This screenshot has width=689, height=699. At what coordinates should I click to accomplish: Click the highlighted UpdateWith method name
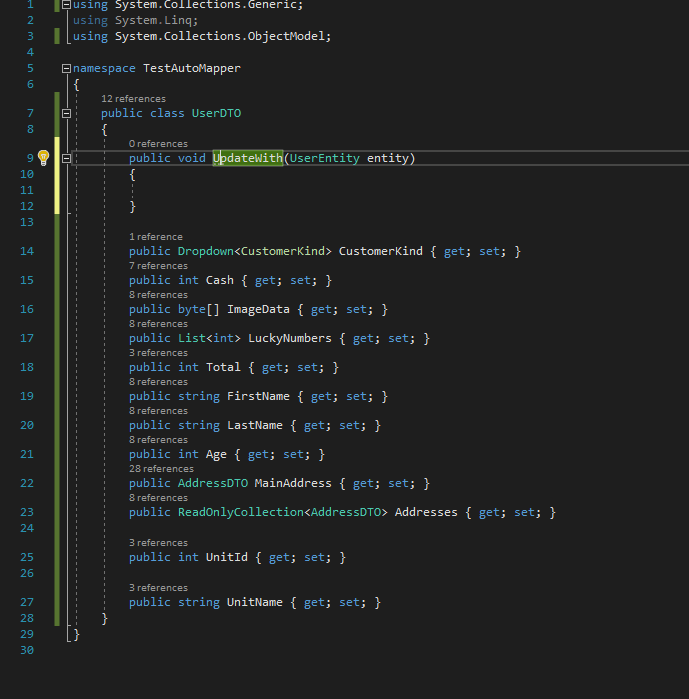click(x=248, y=158)
